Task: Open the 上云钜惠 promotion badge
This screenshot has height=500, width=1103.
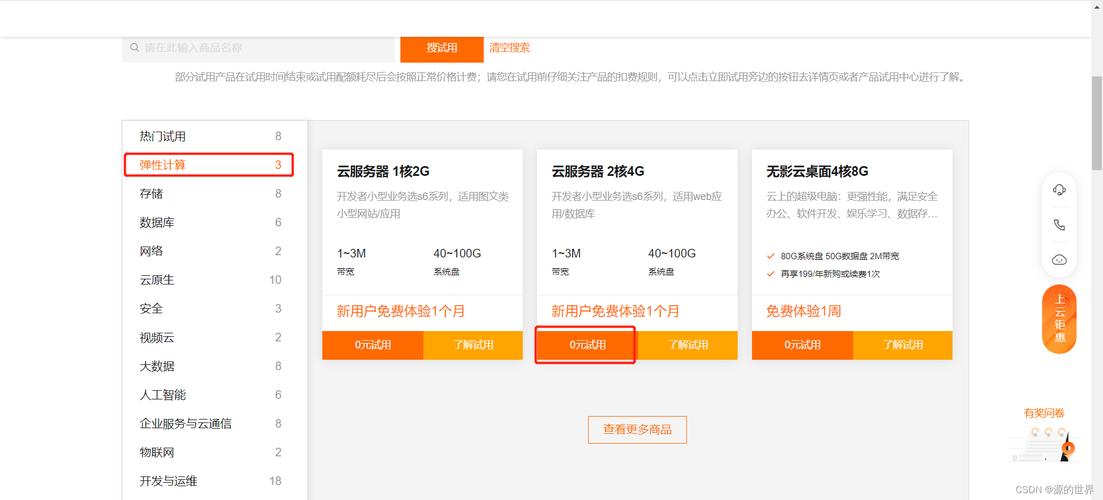Action: [1059, 319]
